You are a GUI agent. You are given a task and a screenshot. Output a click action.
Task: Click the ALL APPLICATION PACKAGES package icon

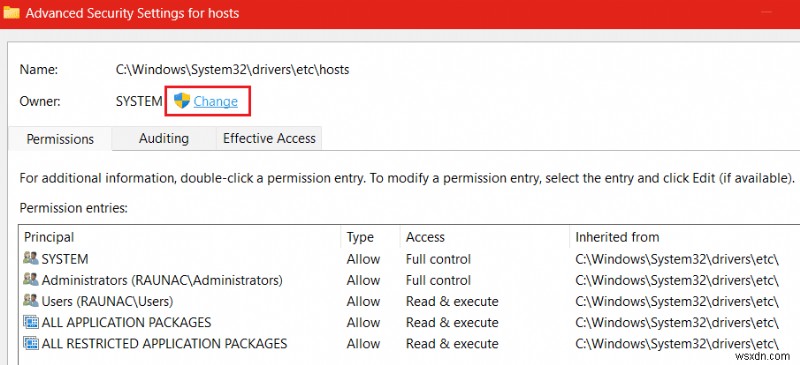pyautogui.click(x=31, y=322)
